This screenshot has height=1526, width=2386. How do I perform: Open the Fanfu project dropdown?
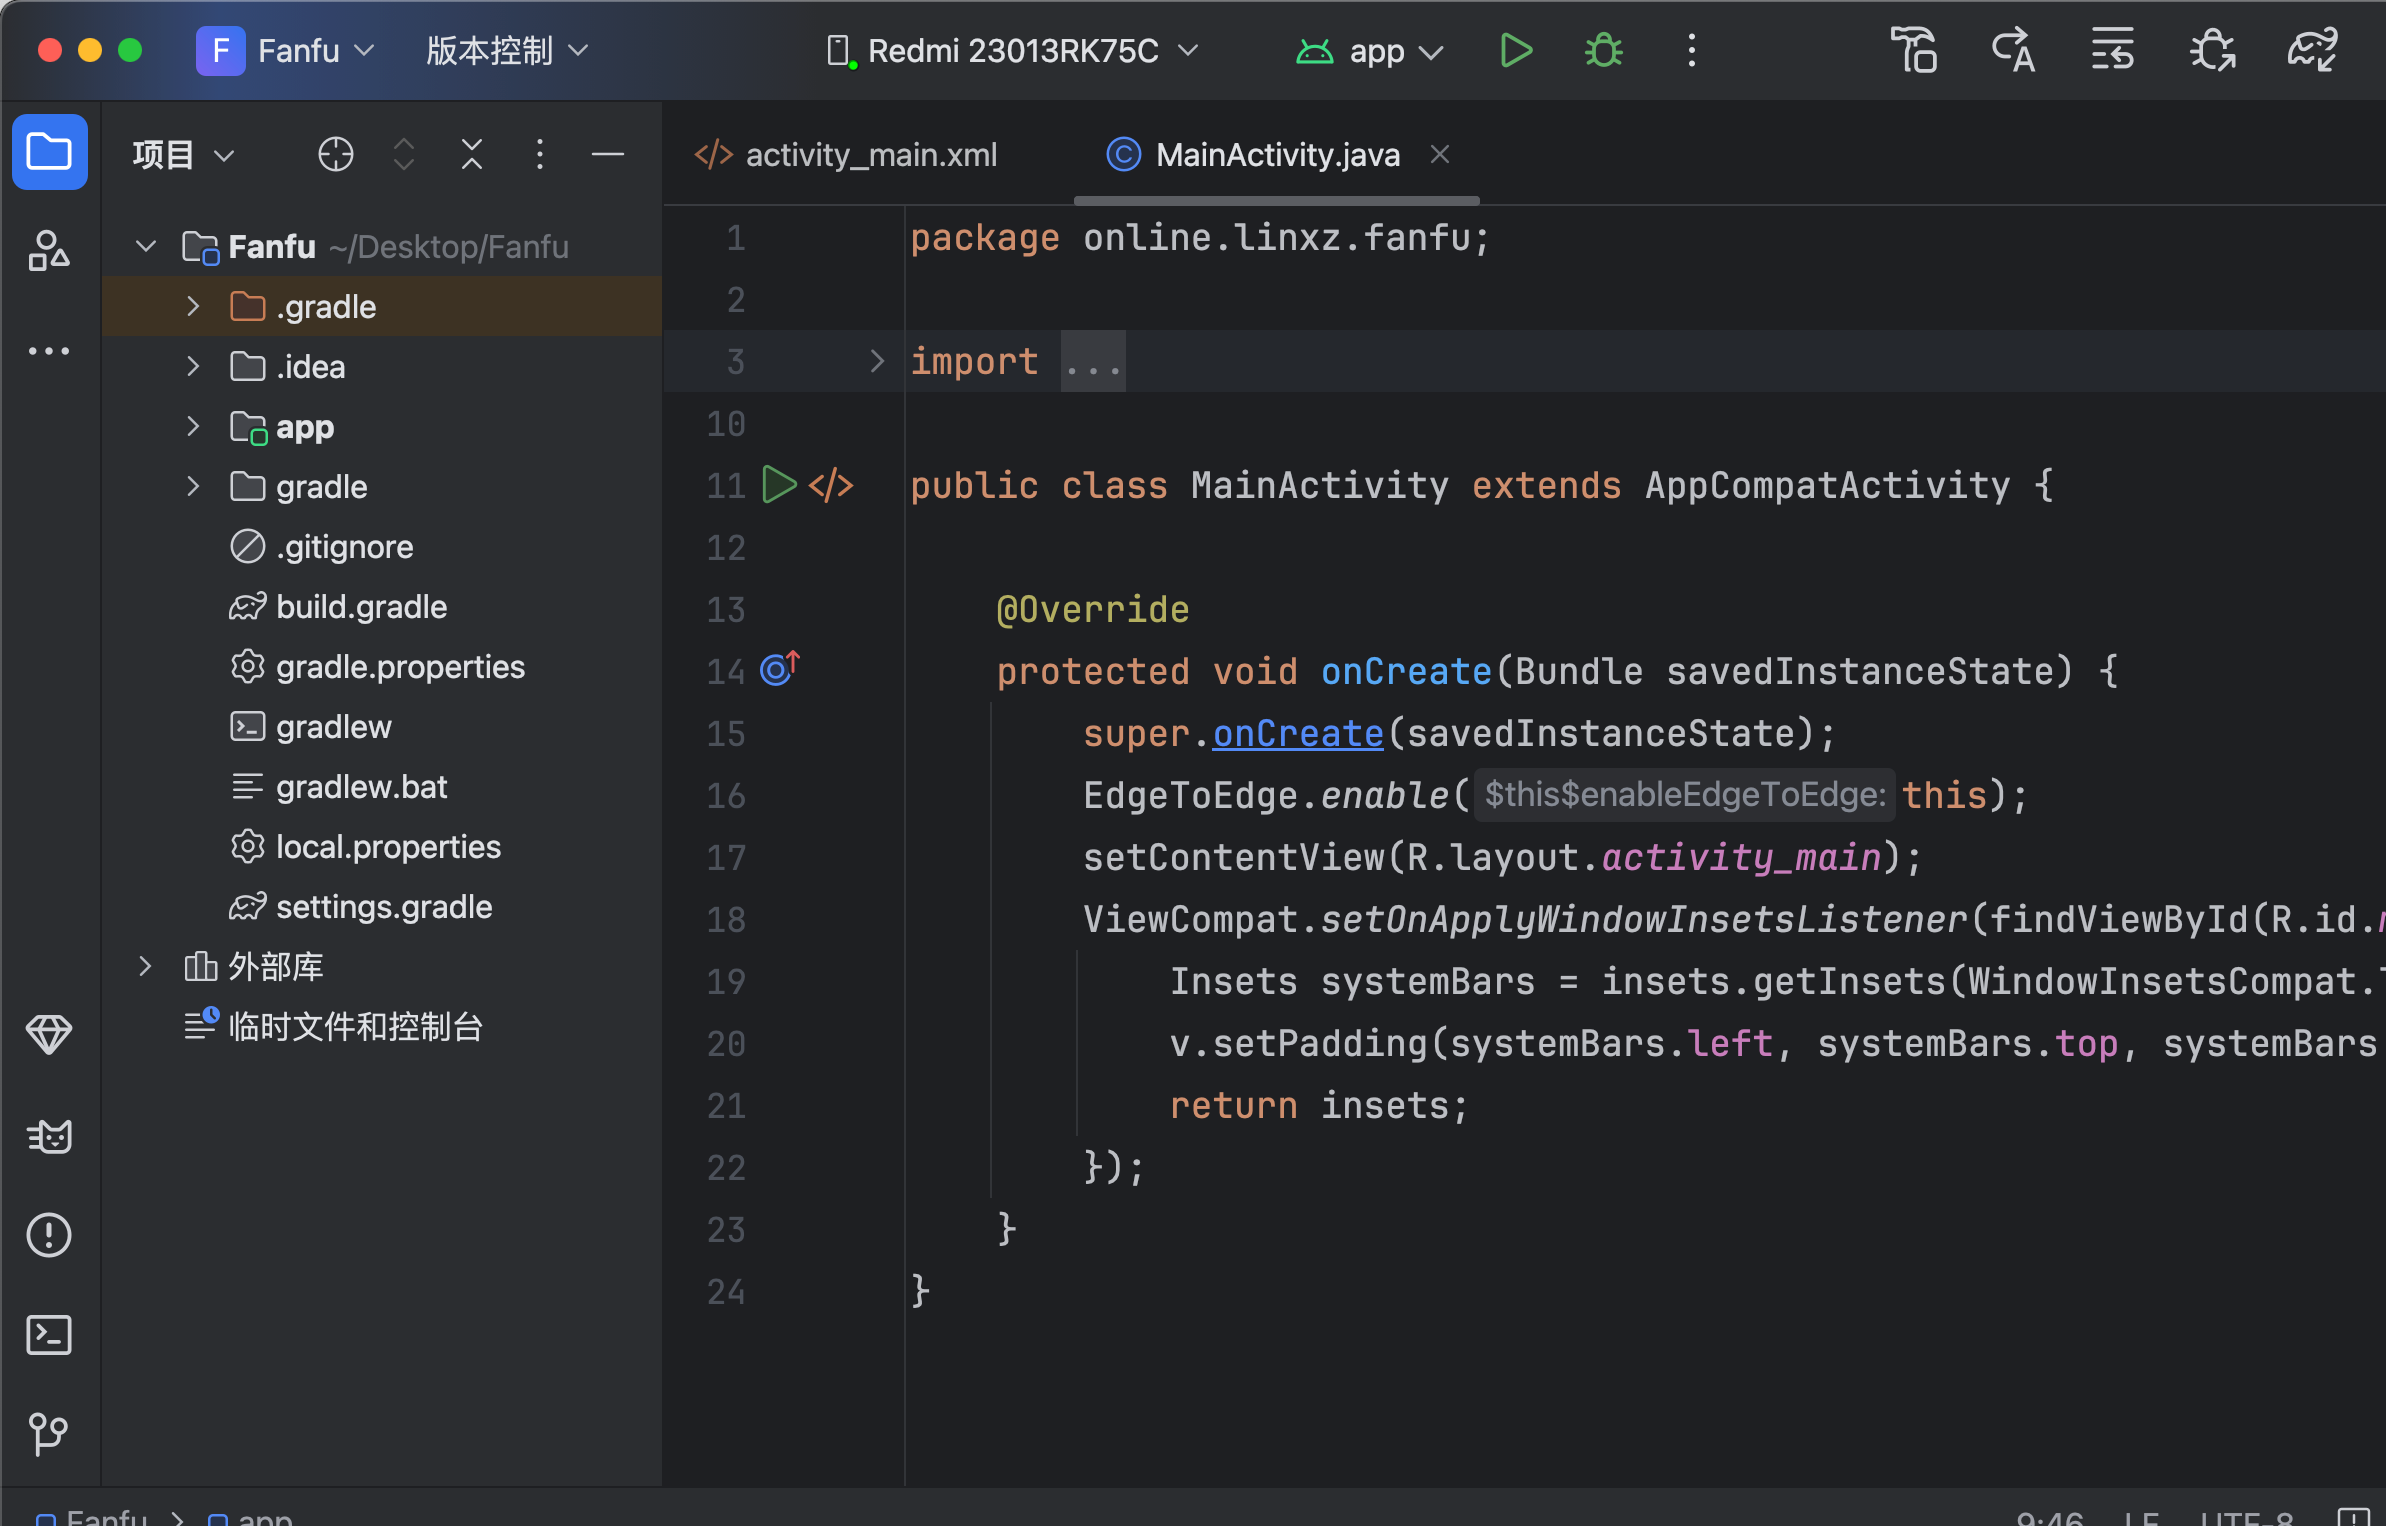[x=286, y=50]
